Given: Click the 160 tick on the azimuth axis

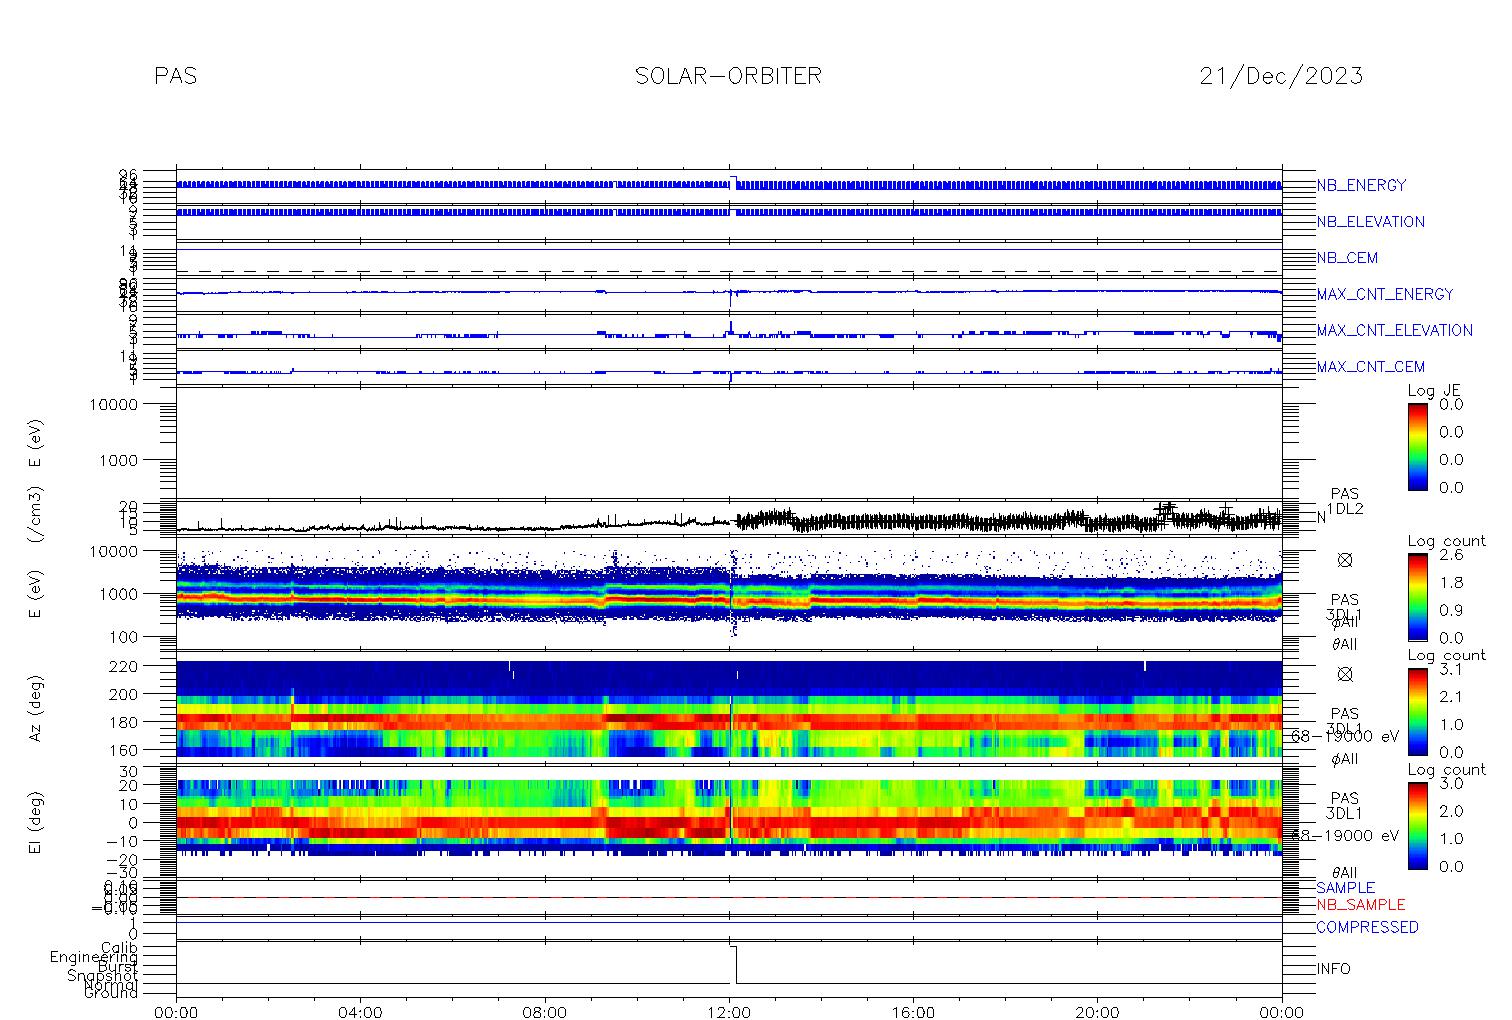Looking at the screenshot, I should coord(153,750).
